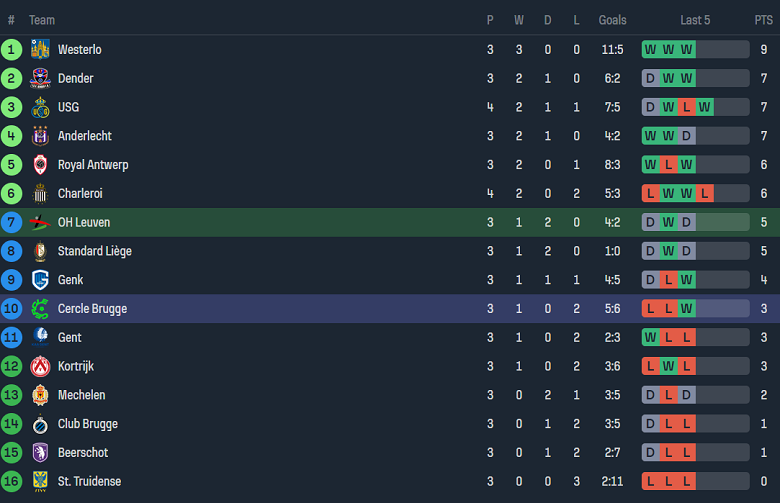Click Westerlo's most recent win badge
Image resolution: width=780 pixels, height=503 pixels.
[686, 50]
